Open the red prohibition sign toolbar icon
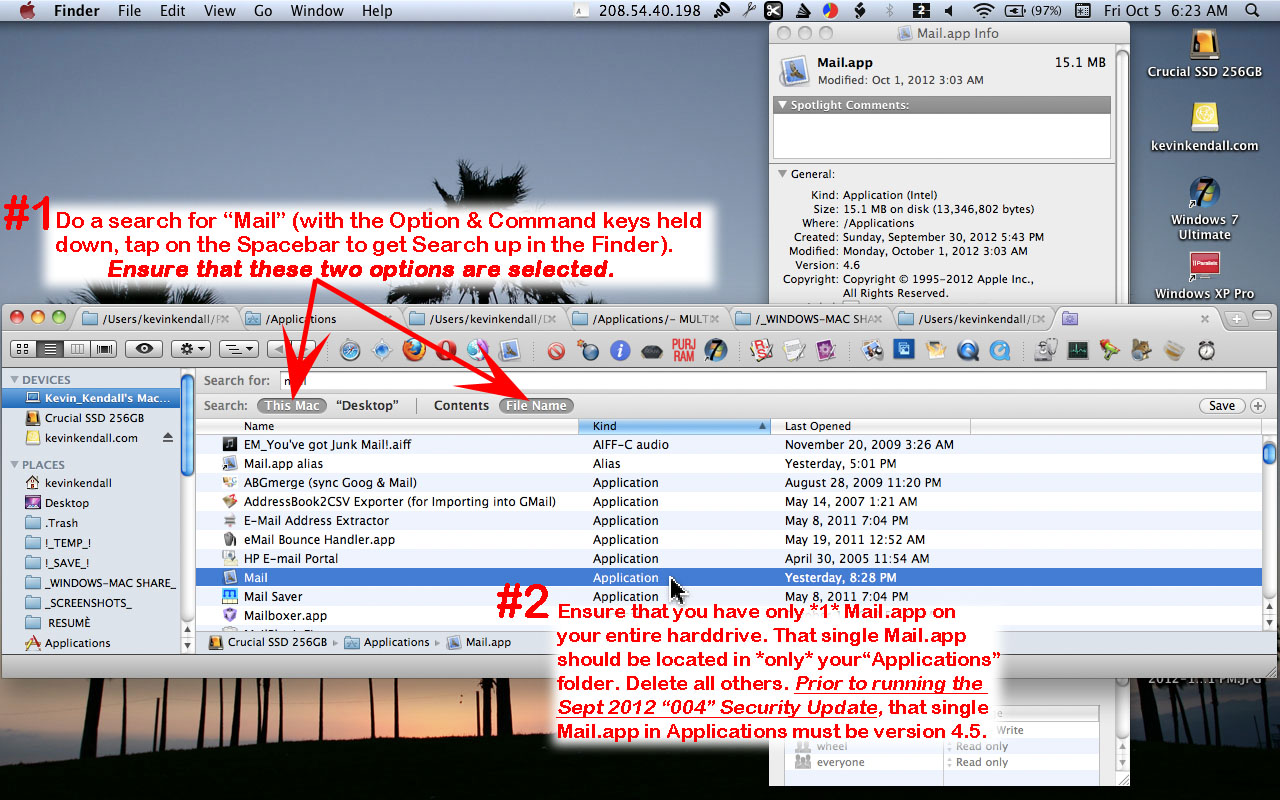 click(x=556, y=350)
